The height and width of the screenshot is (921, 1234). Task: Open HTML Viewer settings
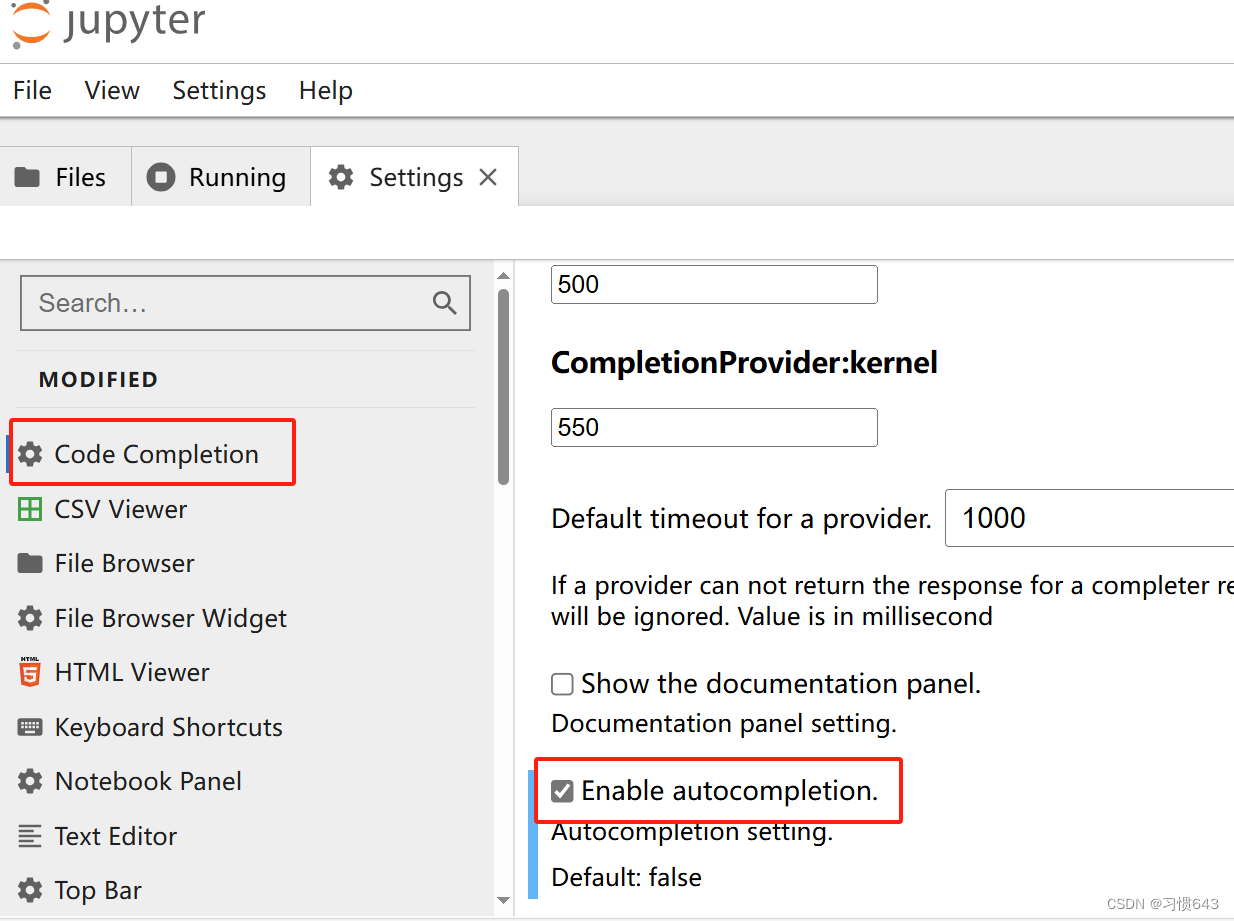click(131, 672)
